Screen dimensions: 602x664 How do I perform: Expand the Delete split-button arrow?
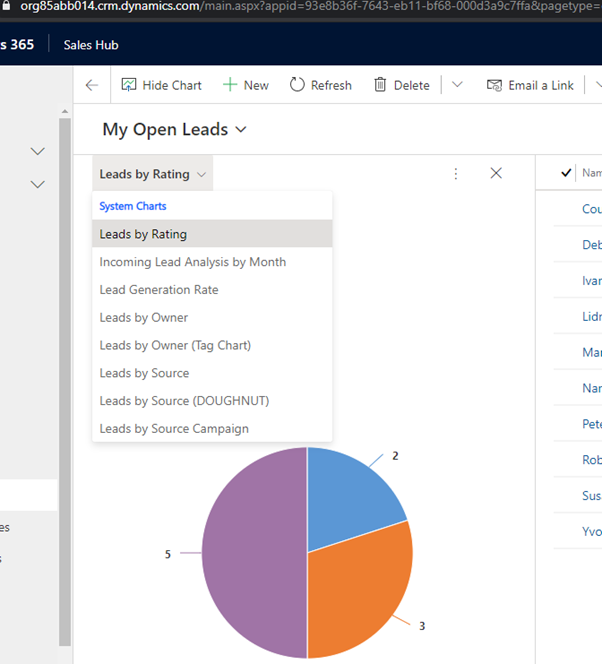(x=457, y=85)
